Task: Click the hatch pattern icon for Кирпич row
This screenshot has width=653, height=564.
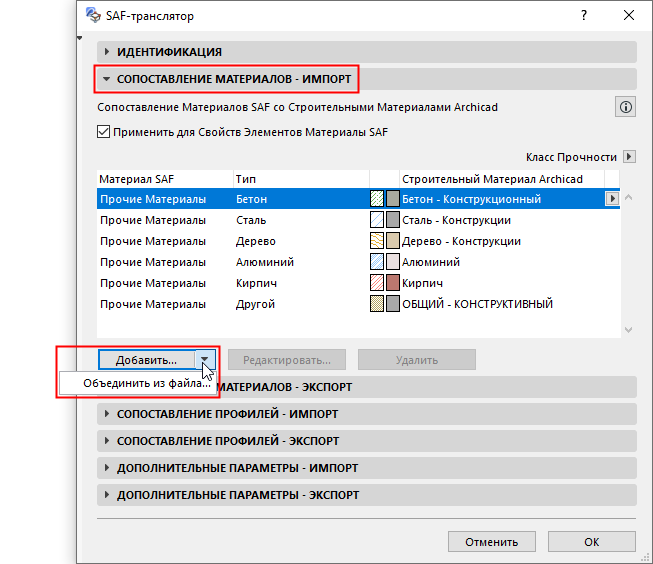Action: tap(377, 283)
